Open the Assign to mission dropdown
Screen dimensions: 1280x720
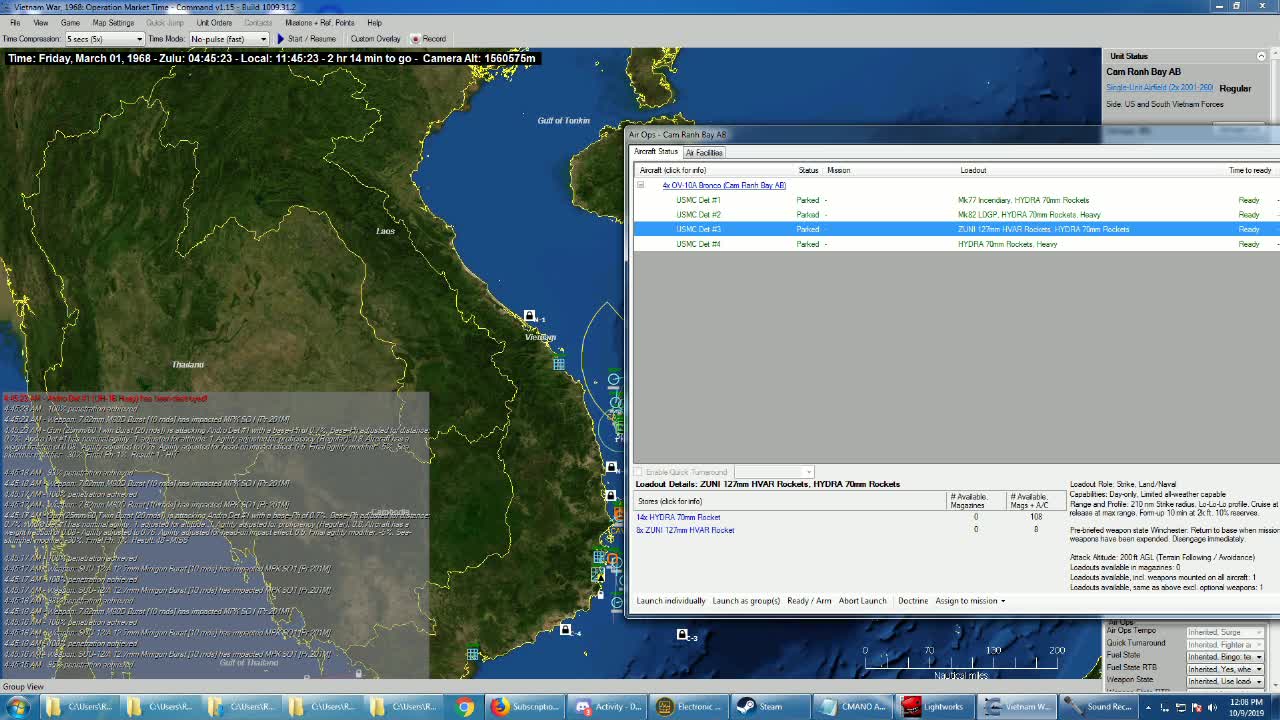click(970, 601)
